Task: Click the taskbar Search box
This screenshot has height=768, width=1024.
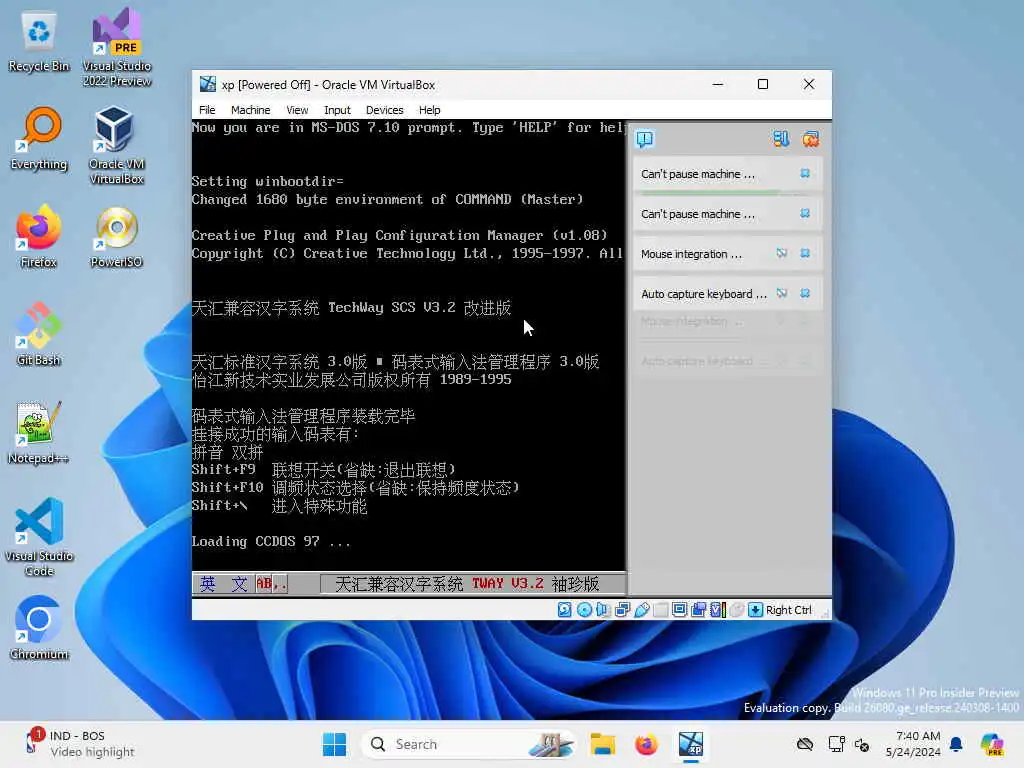Action: tap(468, 744)
